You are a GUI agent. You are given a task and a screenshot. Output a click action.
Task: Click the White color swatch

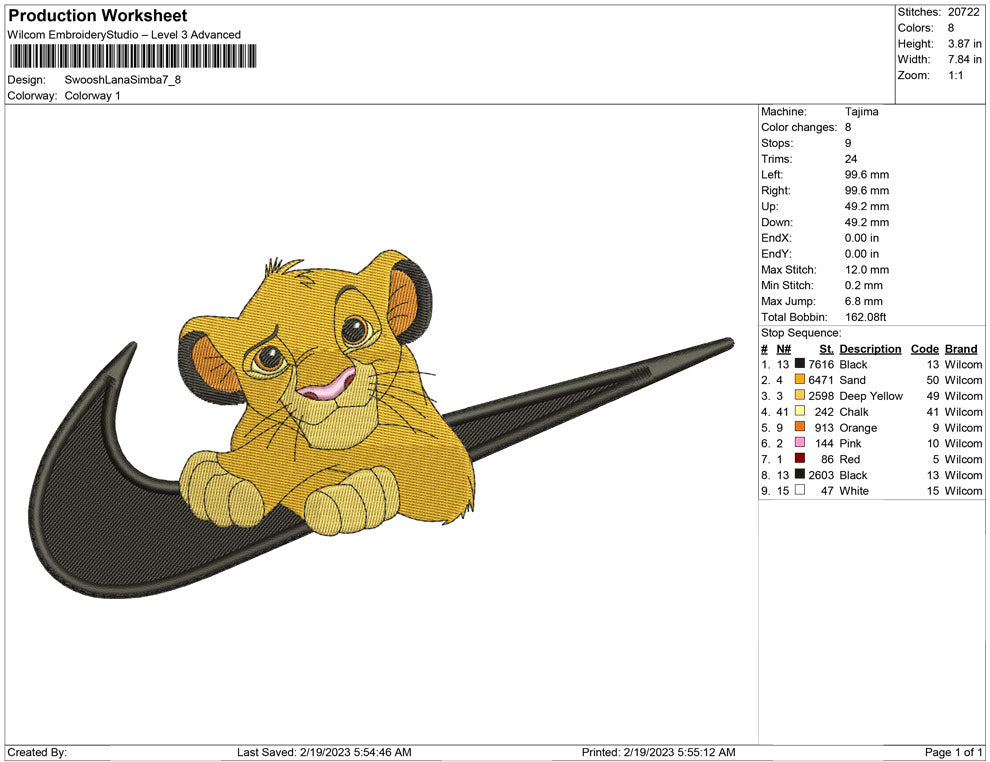point(800,490)
